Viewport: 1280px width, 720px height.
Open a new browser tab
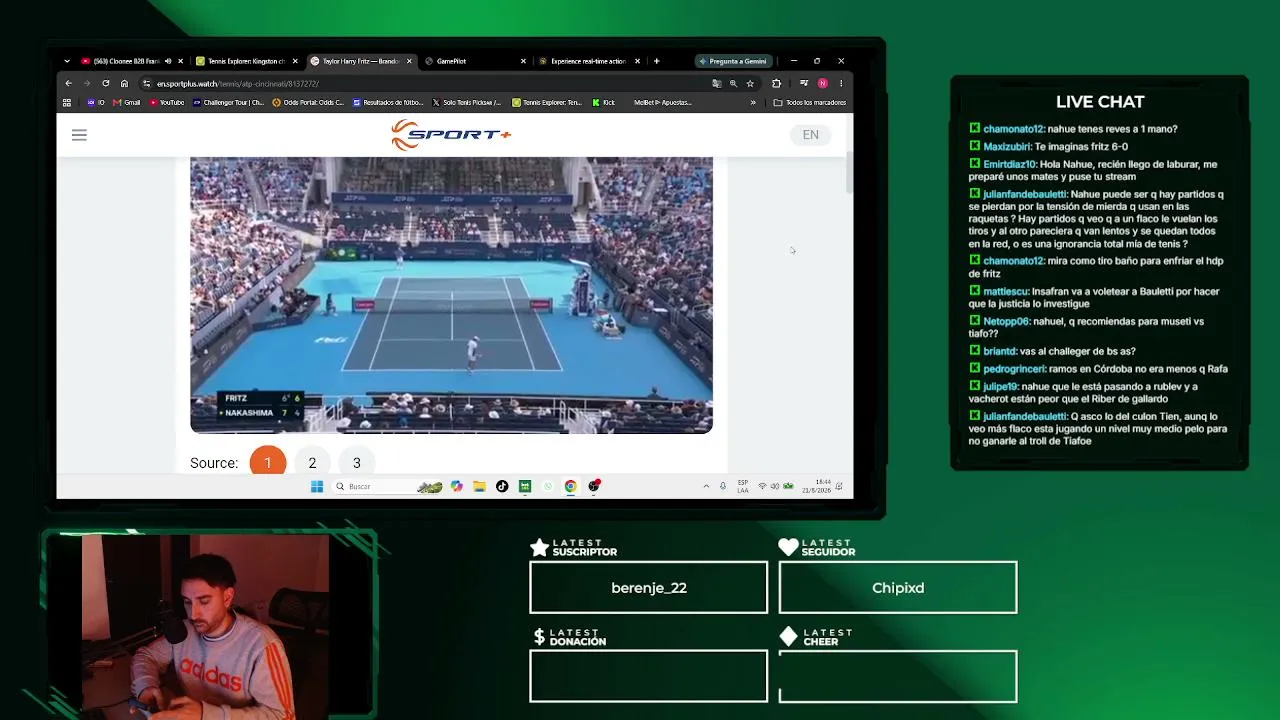[656, 61]
